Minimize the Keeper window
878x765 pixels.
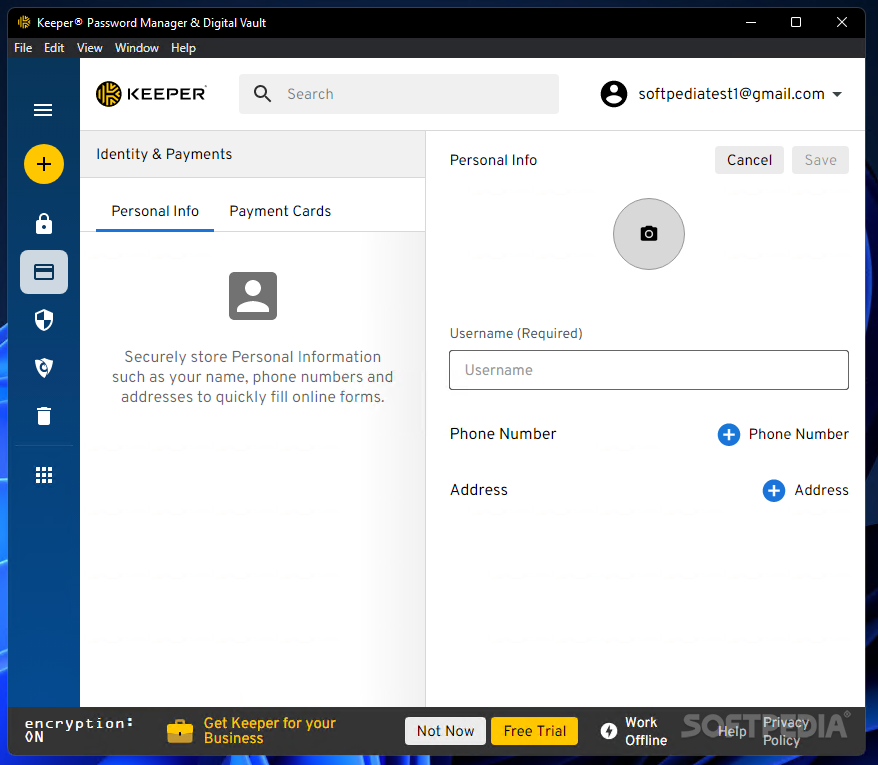751,22
